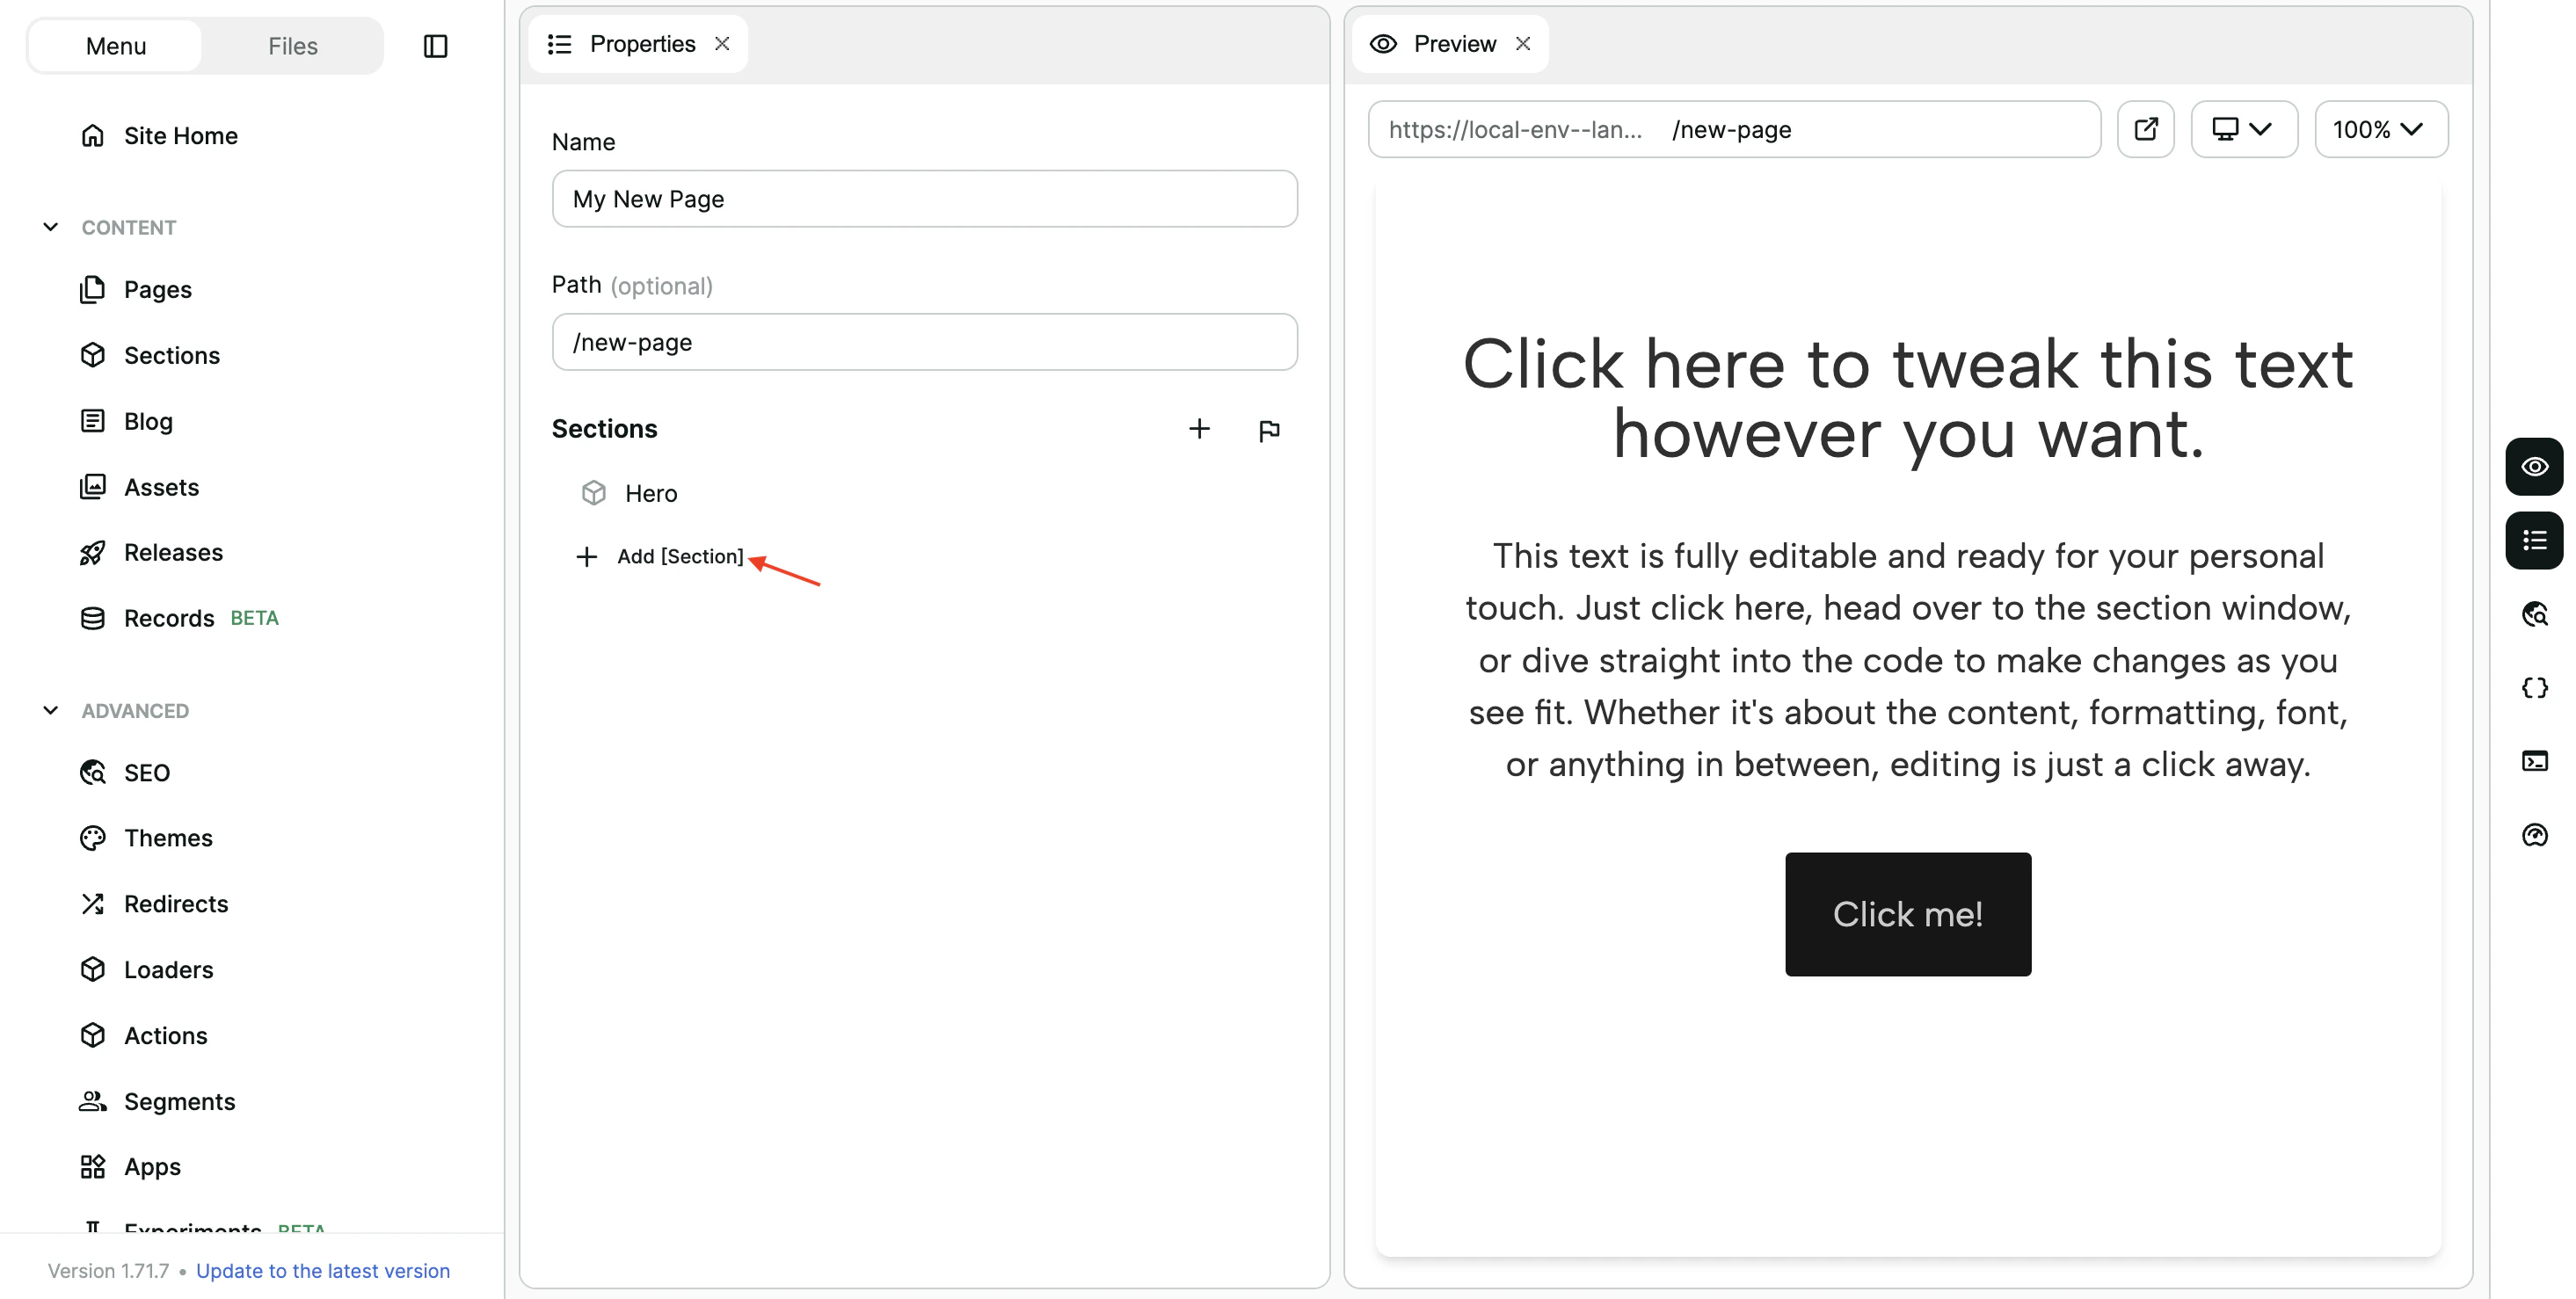Open Records (BETA) from sidebar
This screenshot has width=2576, height=1299.
click(x=168, y=618)
